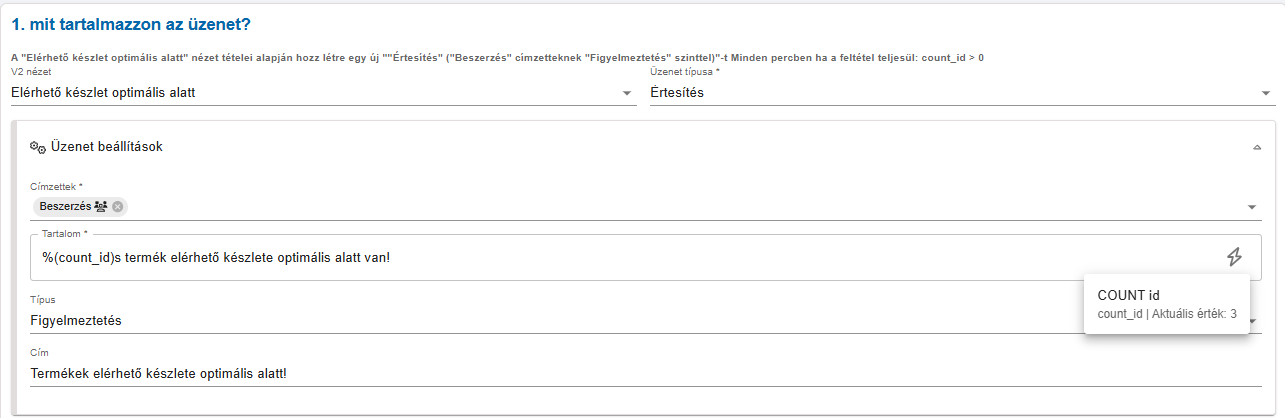Click the Cím title input field
This screenshot has width=1285, height=418.
click(645, 373)
